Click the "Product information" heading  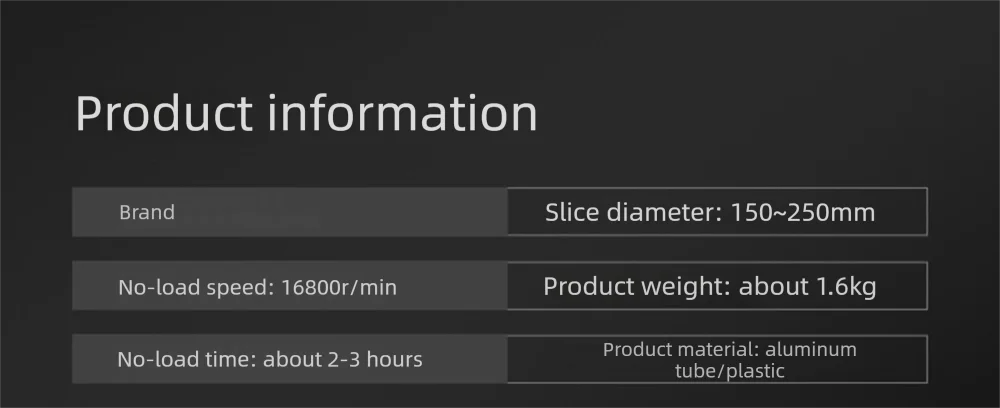coord(306,114)
